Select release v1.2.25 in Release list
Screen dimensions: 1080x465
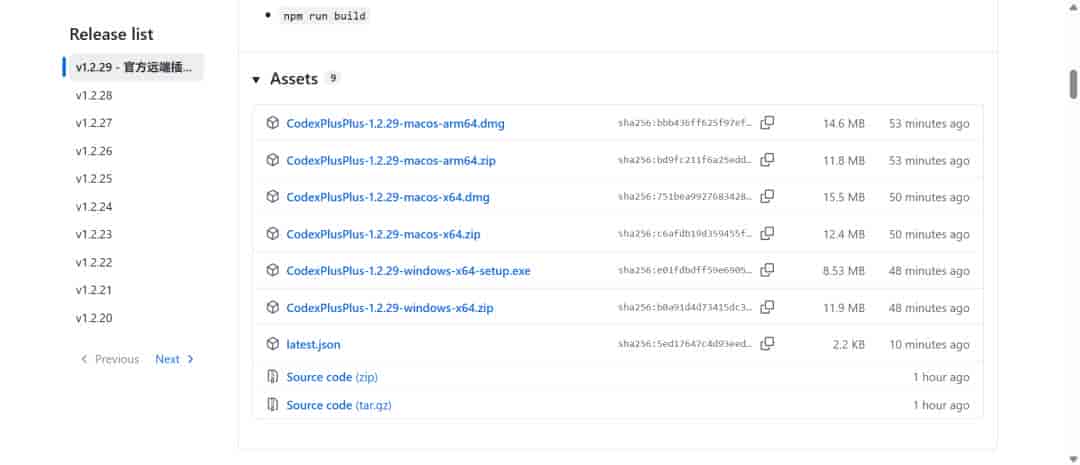pyautogui.click(x=94, y=179)
